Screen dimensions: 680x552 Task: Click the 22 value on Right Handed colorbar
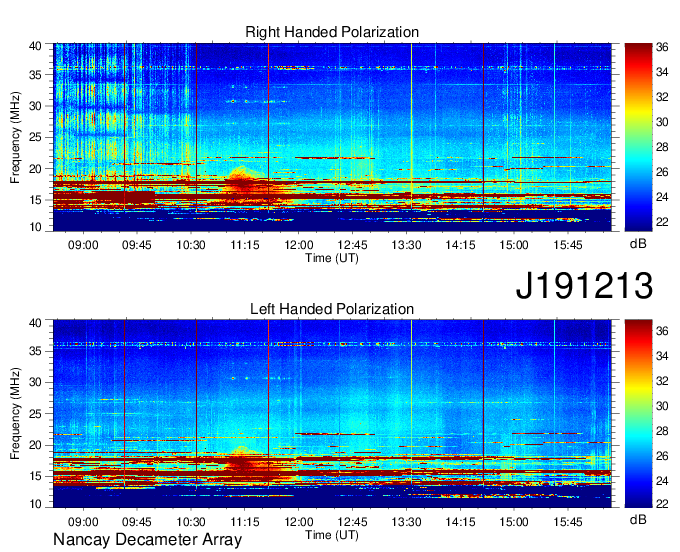tap(662, 222)
